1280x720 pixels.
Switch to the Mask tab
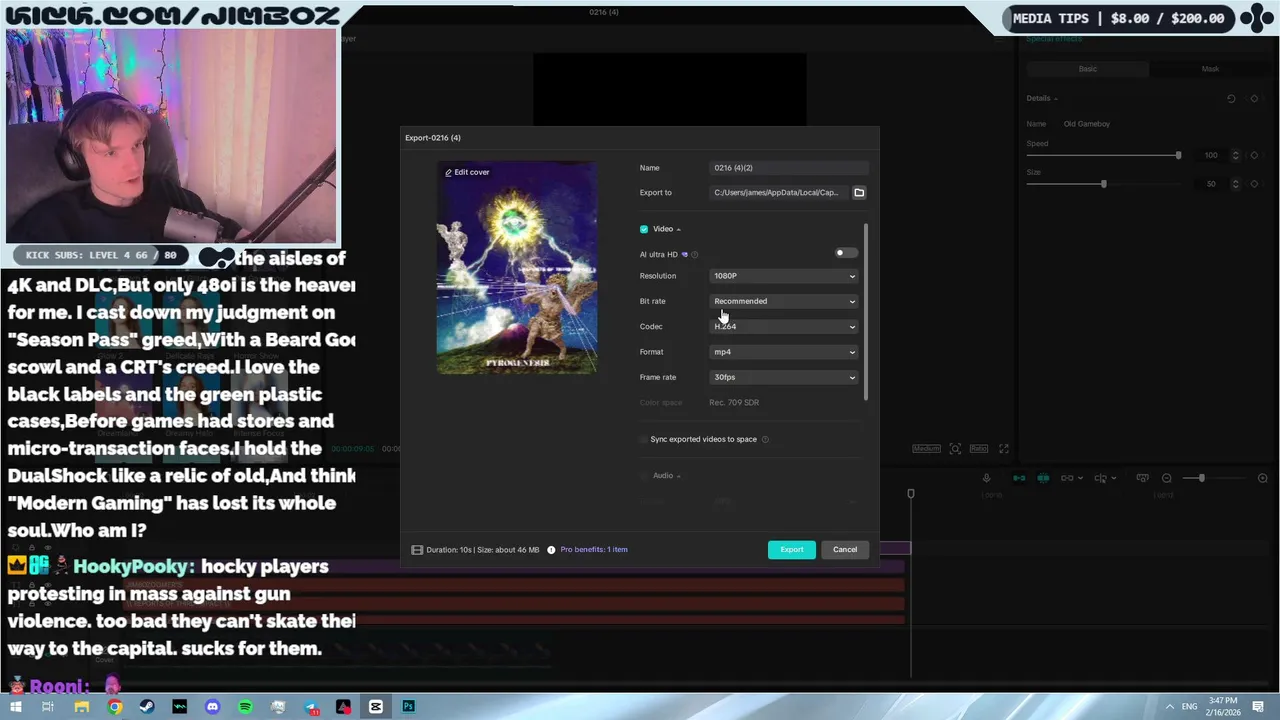(1210, 69)
